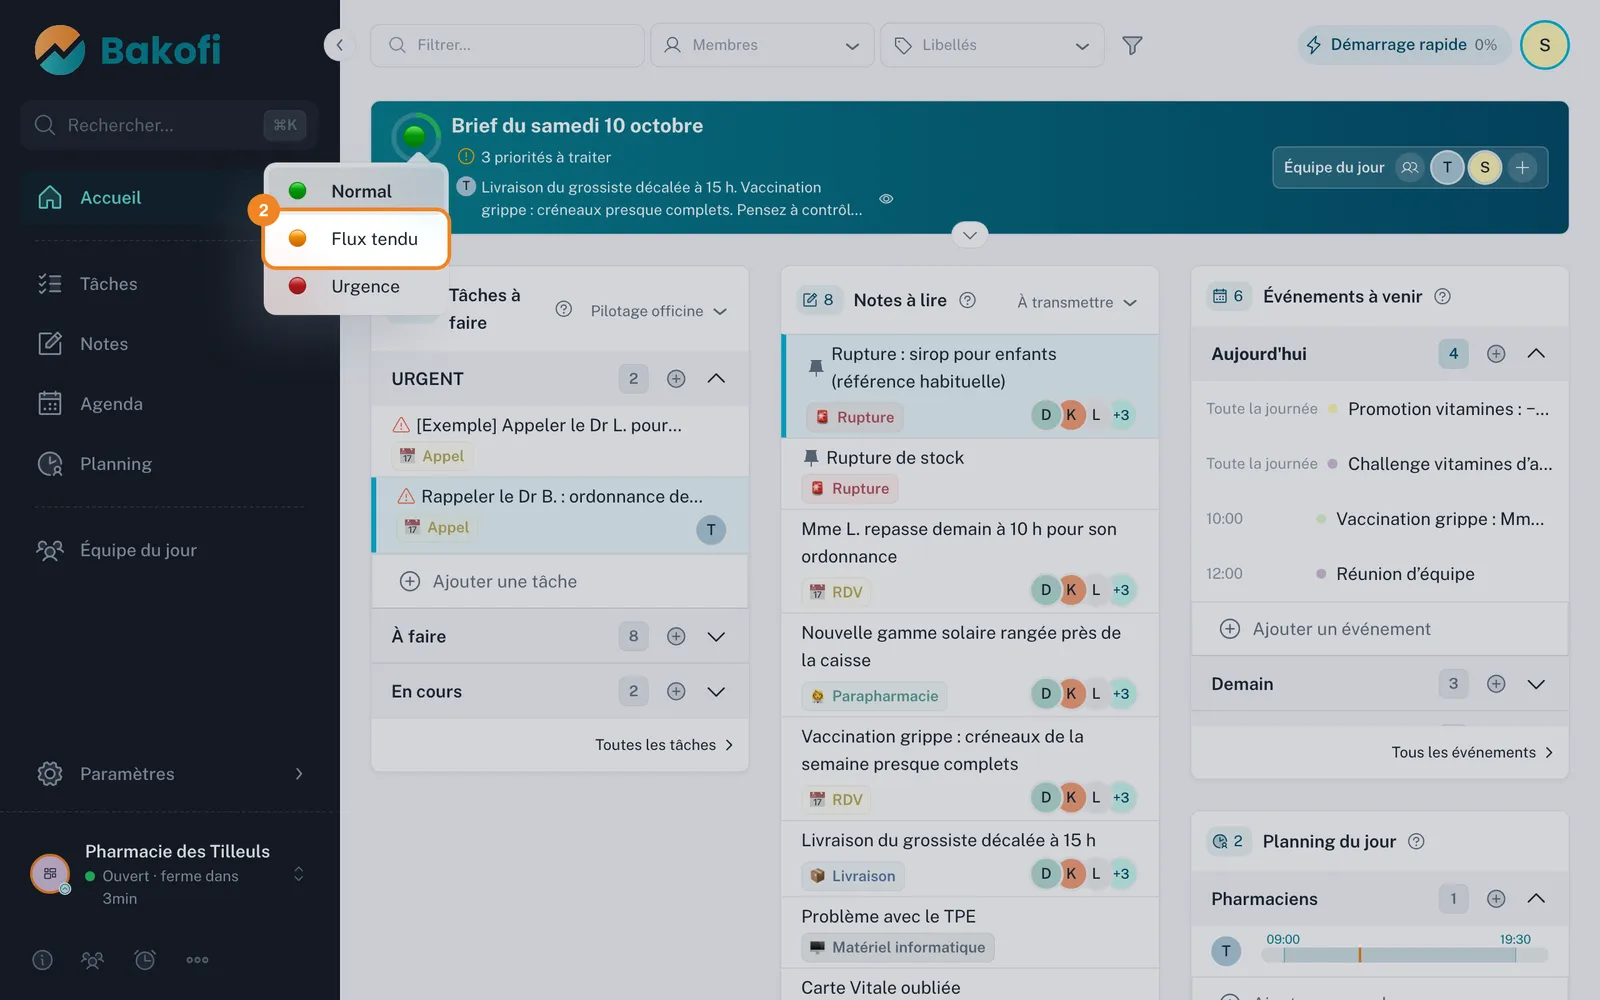The width and height of the screenshot is (1600, 1000).
Task: Expand the Demain events section
Action: pos(1536,684)
